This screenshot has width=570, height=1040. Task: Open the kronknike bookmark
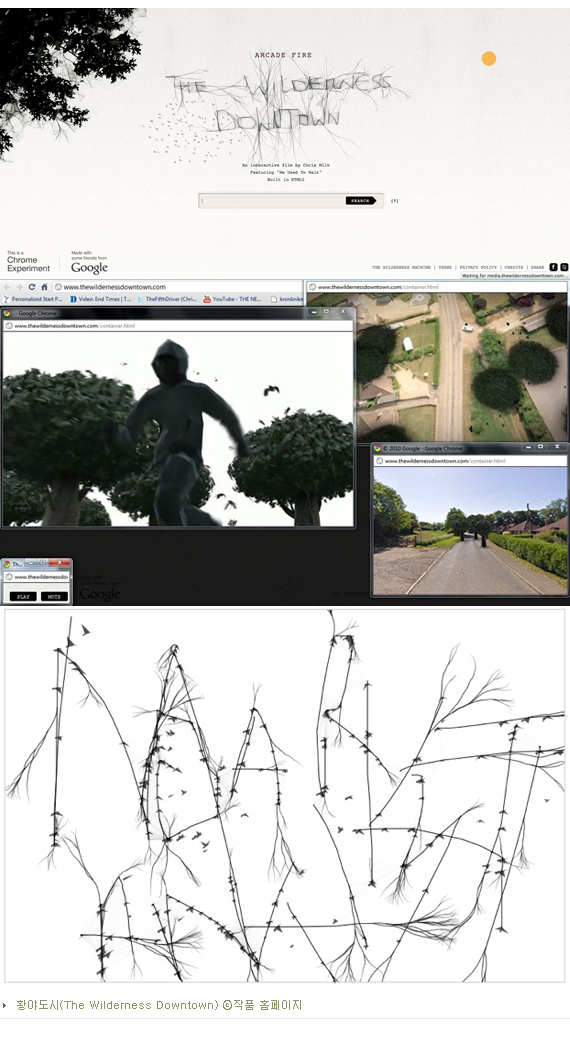click(x=287, y=299)
